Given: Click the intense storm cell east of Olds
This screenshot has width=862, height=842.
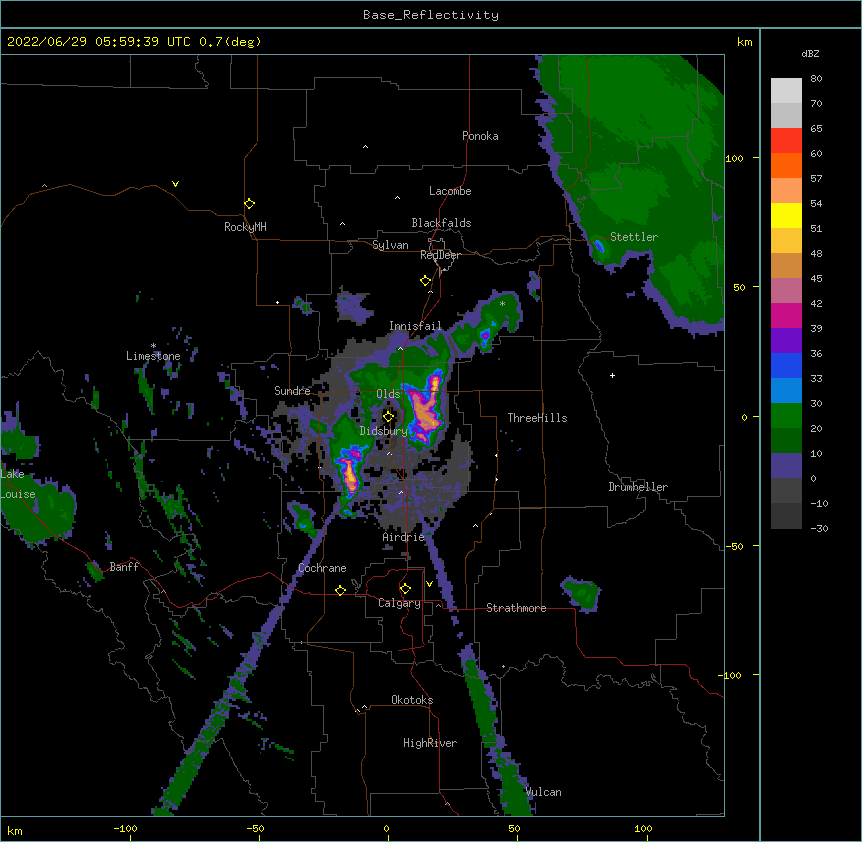Looking at the screenshot, I should (424, 409).
